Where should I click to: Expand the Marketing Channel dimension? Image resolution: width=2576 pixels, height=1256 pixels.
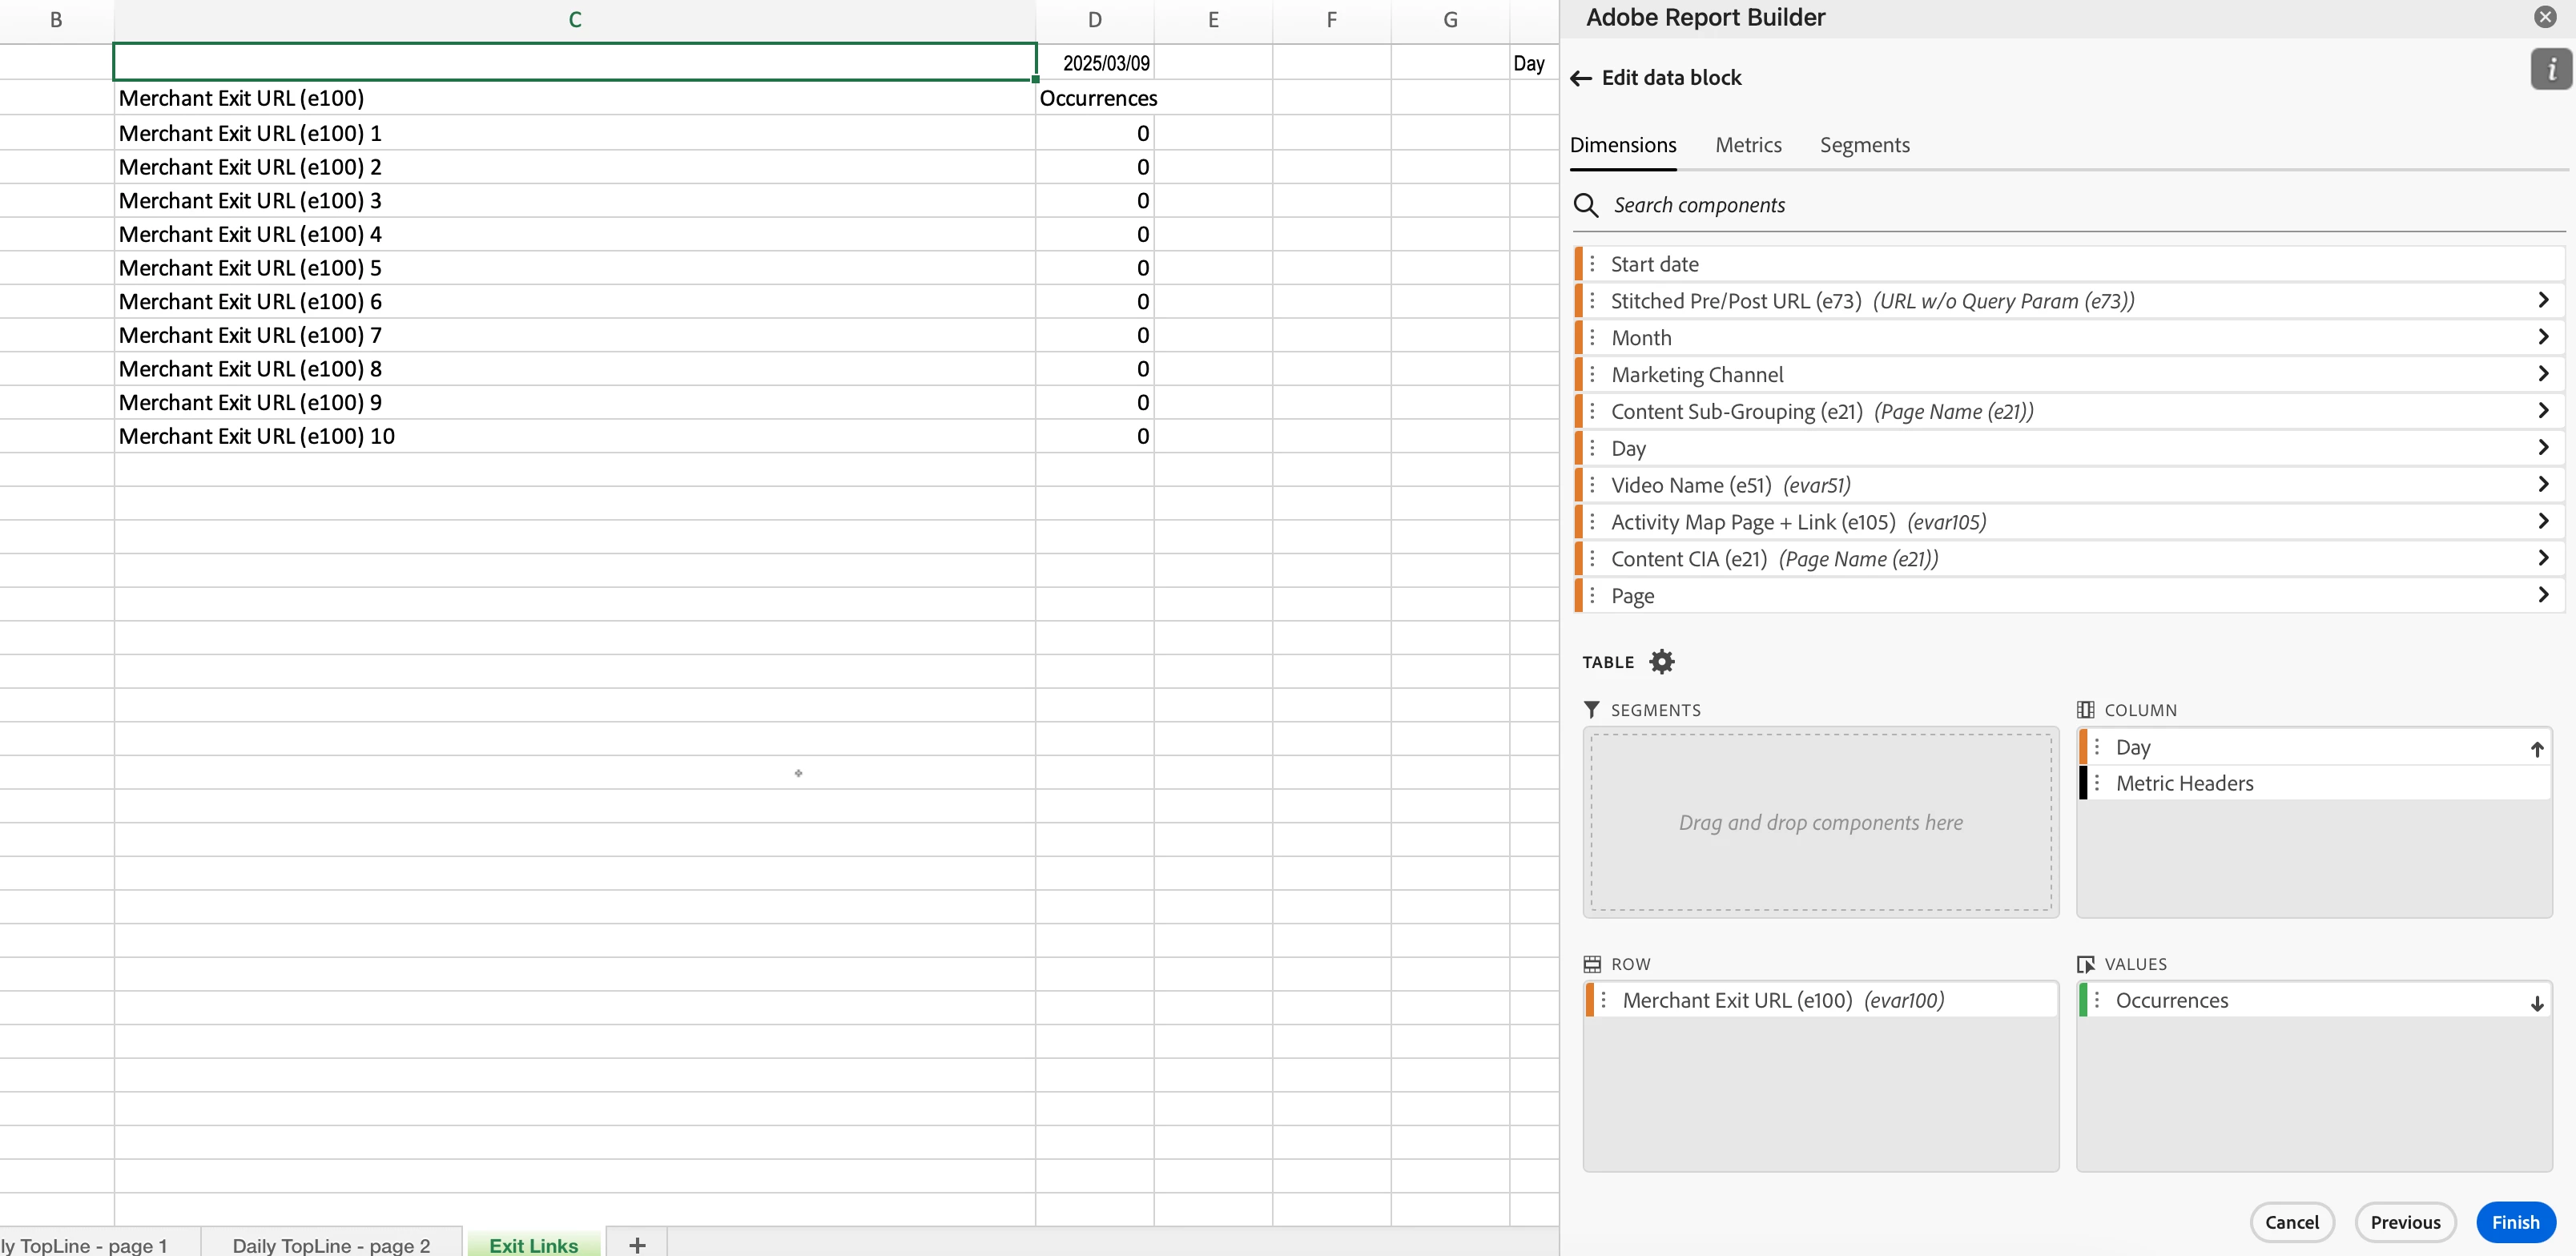(2543, 374)
